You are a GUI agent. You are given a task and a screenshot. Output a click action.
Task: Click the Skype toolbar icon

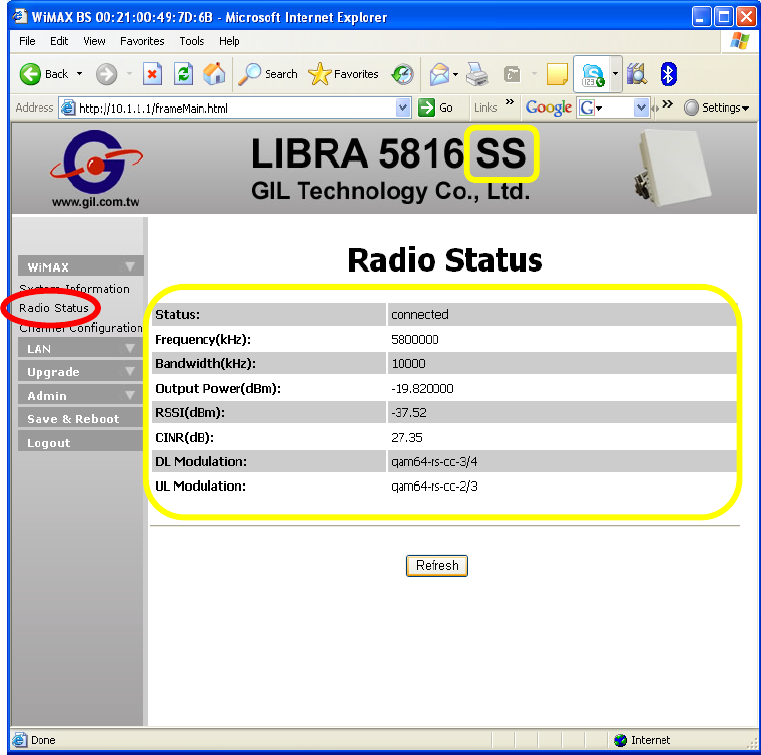tap(593, 75)
